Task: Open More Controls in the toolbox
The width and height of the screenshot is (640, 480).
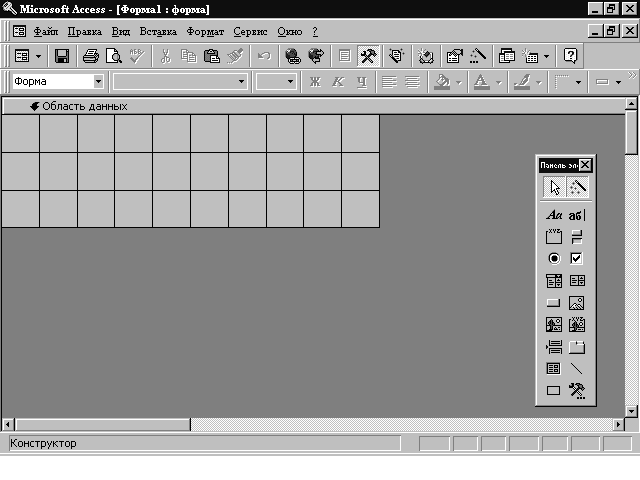Action: (x=577, y=391)
